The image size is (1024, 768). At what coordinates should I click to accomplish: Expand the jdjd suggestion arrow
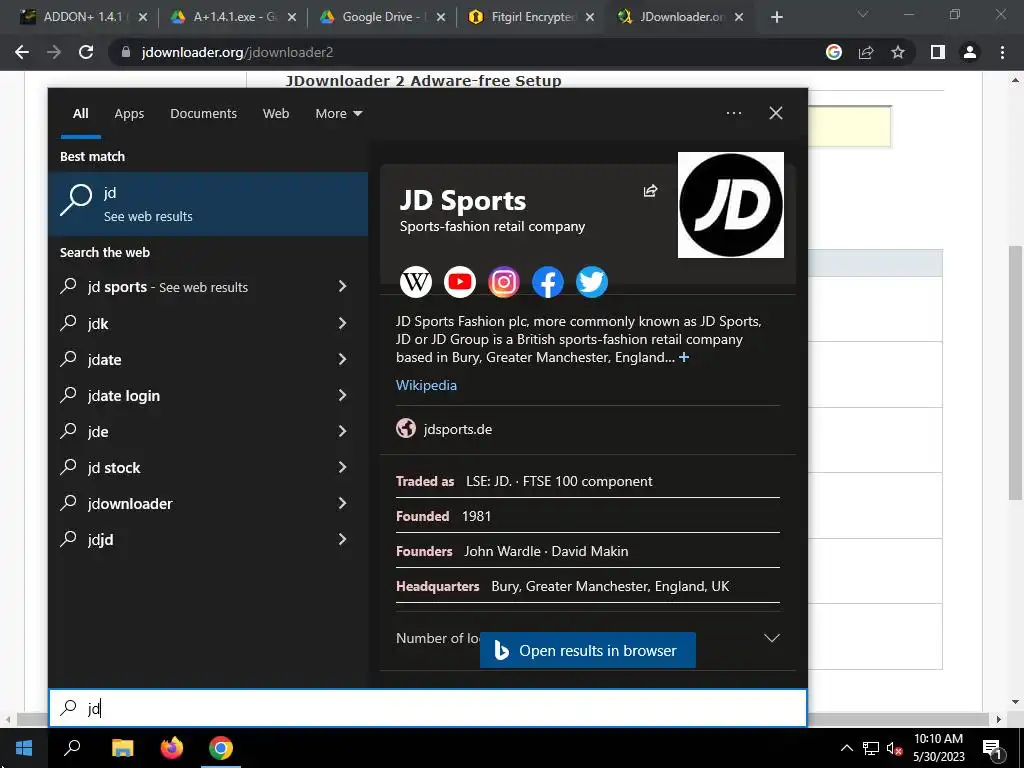coord(342,539)
